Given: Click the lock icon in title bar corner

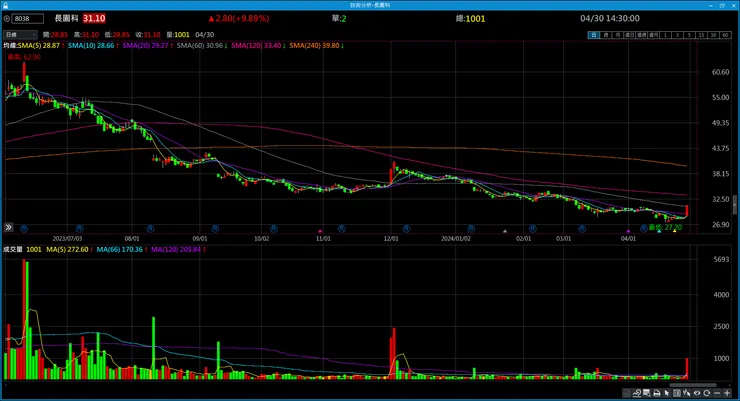Looking at the screenshot, I should (5, 5).
